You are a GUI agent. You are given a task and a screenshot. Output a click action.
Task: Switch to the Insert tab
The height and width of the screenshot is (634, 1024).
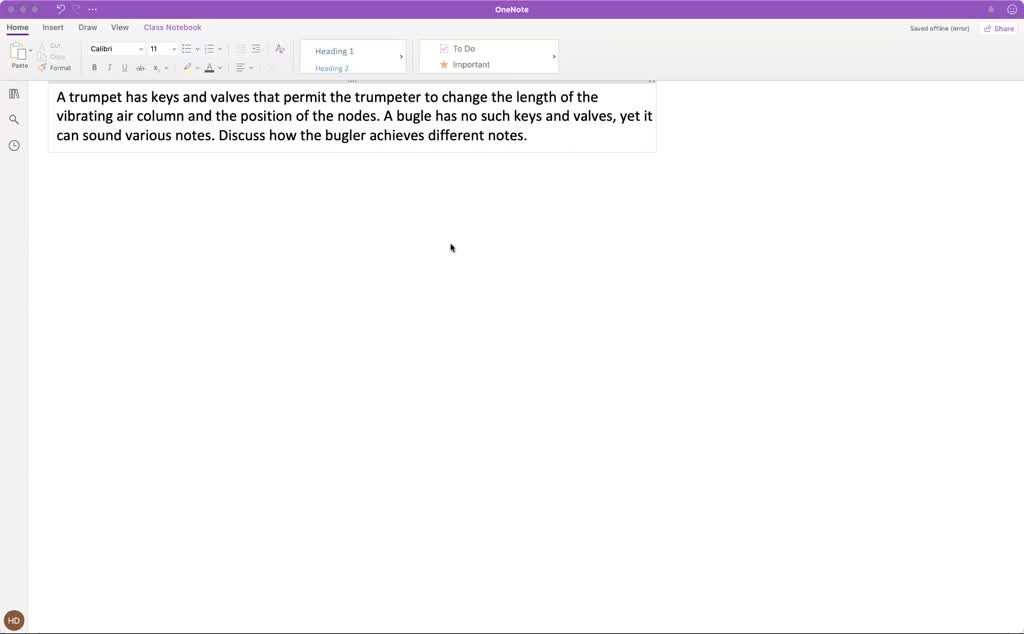(x=53, y=28)
